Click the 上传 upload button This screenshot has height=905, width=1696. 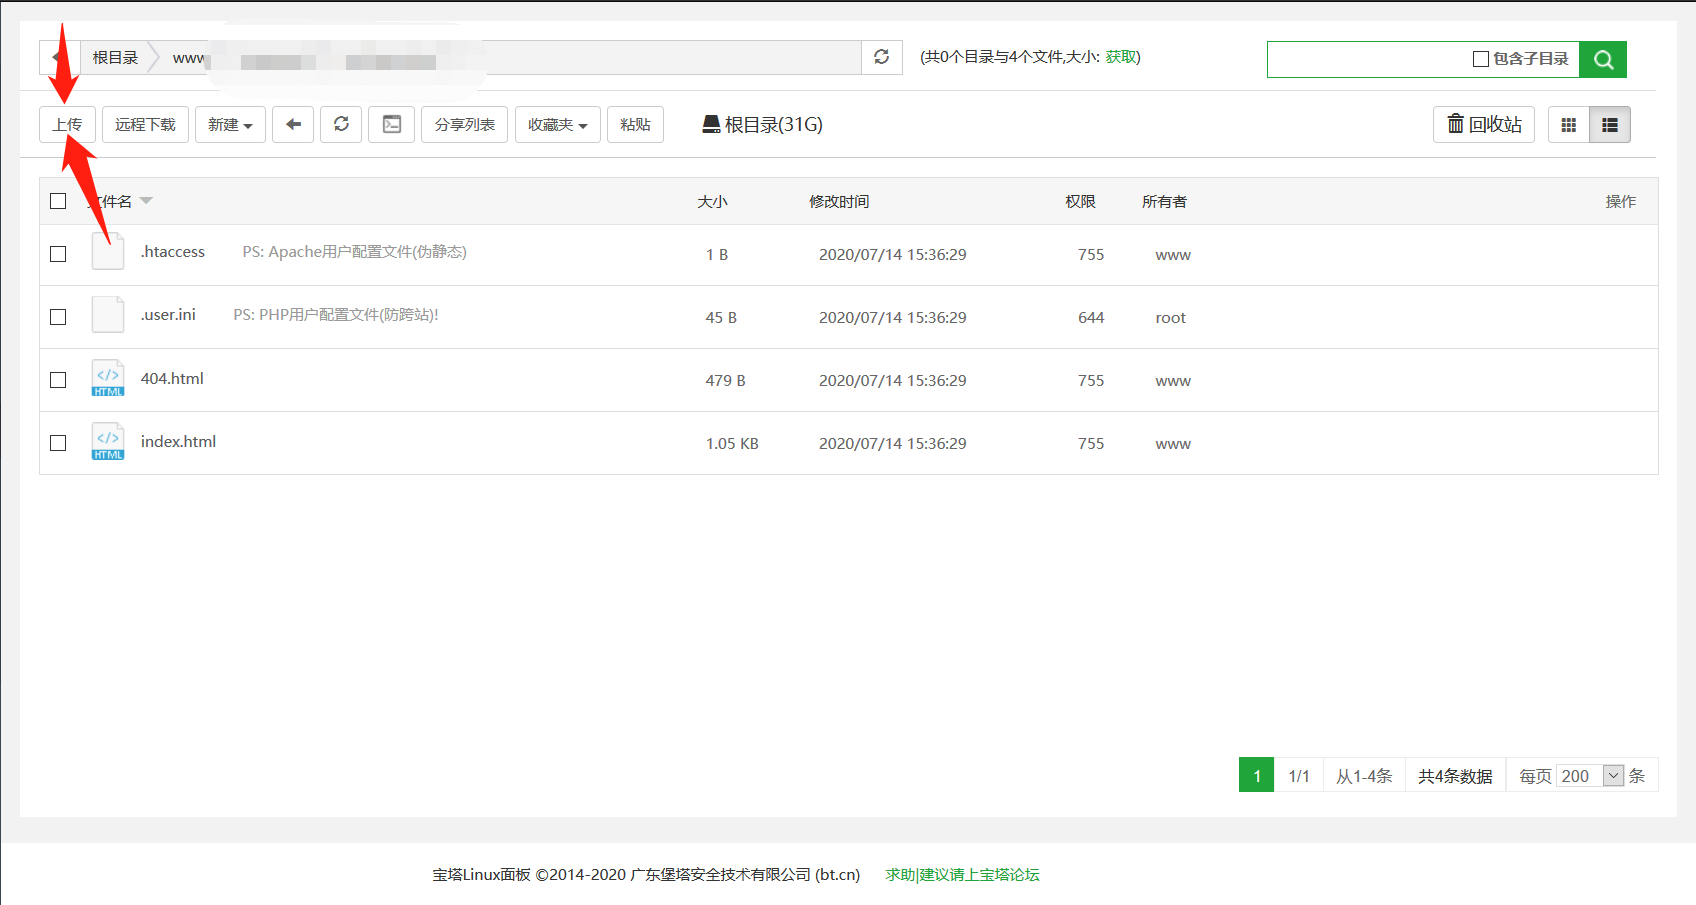click(x=67, y=124)
